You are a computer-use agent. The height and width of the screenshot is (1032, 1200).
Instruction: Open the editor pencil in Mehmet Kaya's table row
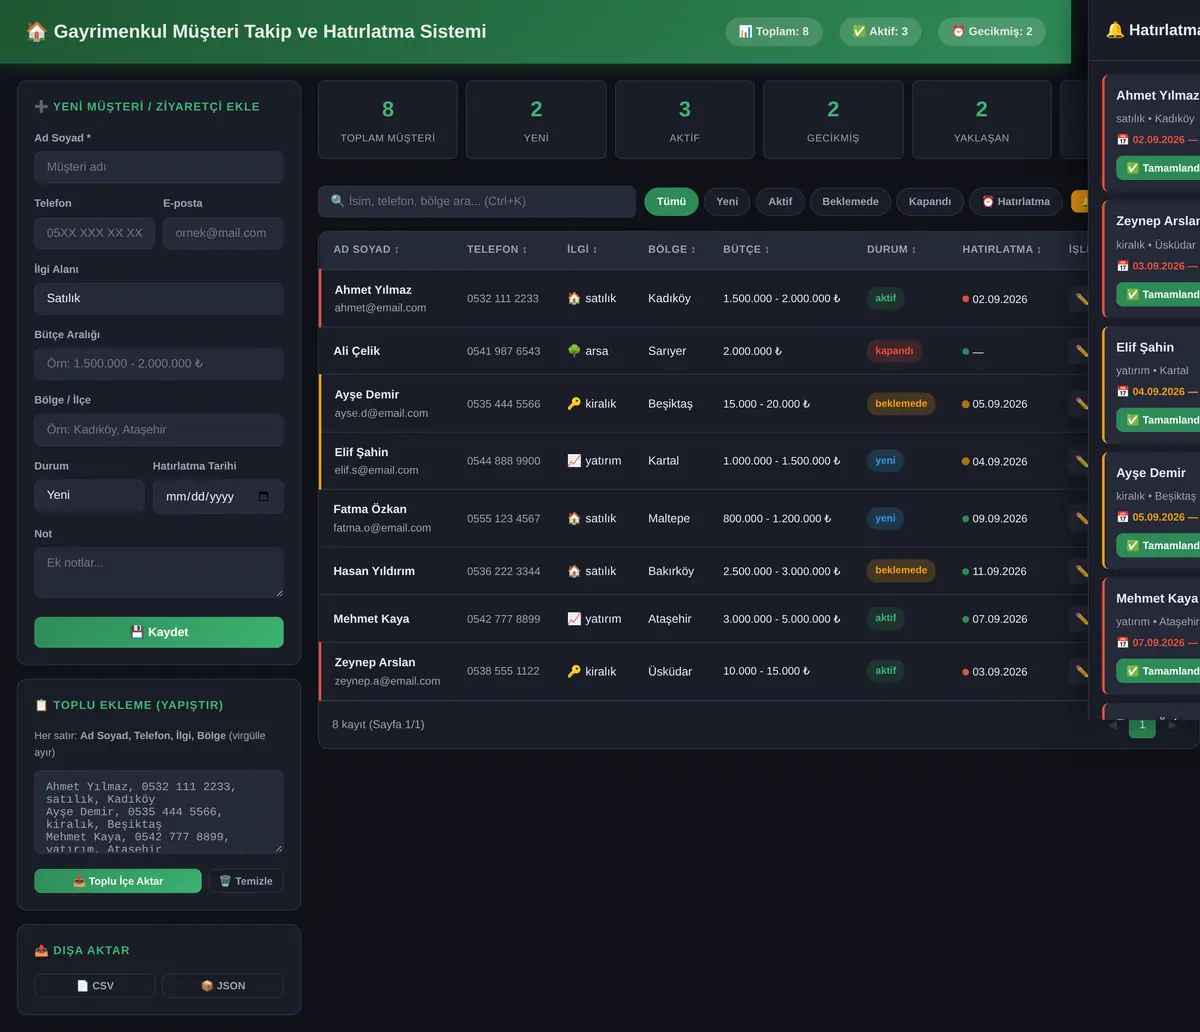click(1081, 619)
